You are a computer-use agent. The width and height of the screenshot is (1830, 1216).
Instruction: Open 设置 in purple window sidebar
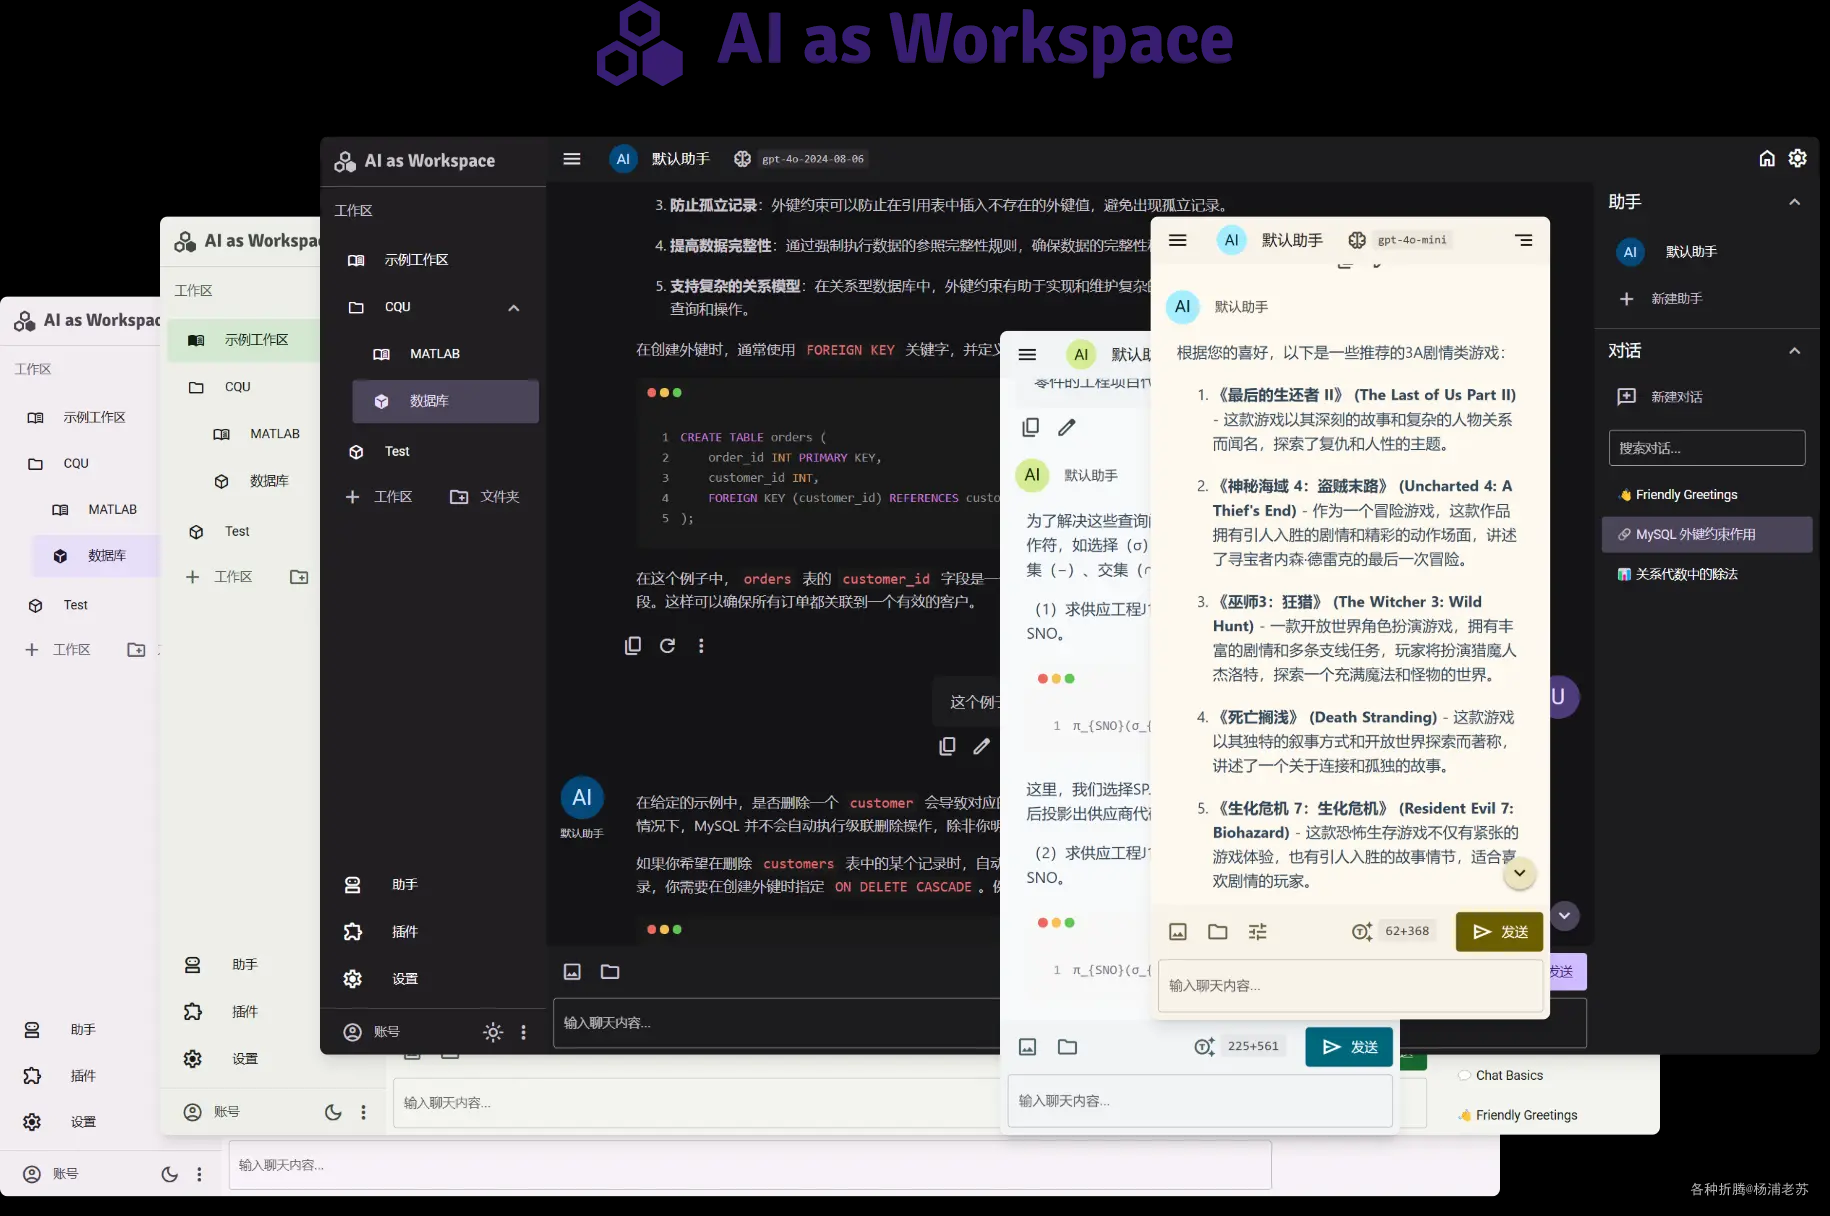pyautogui.click(x=82, y=1122)
